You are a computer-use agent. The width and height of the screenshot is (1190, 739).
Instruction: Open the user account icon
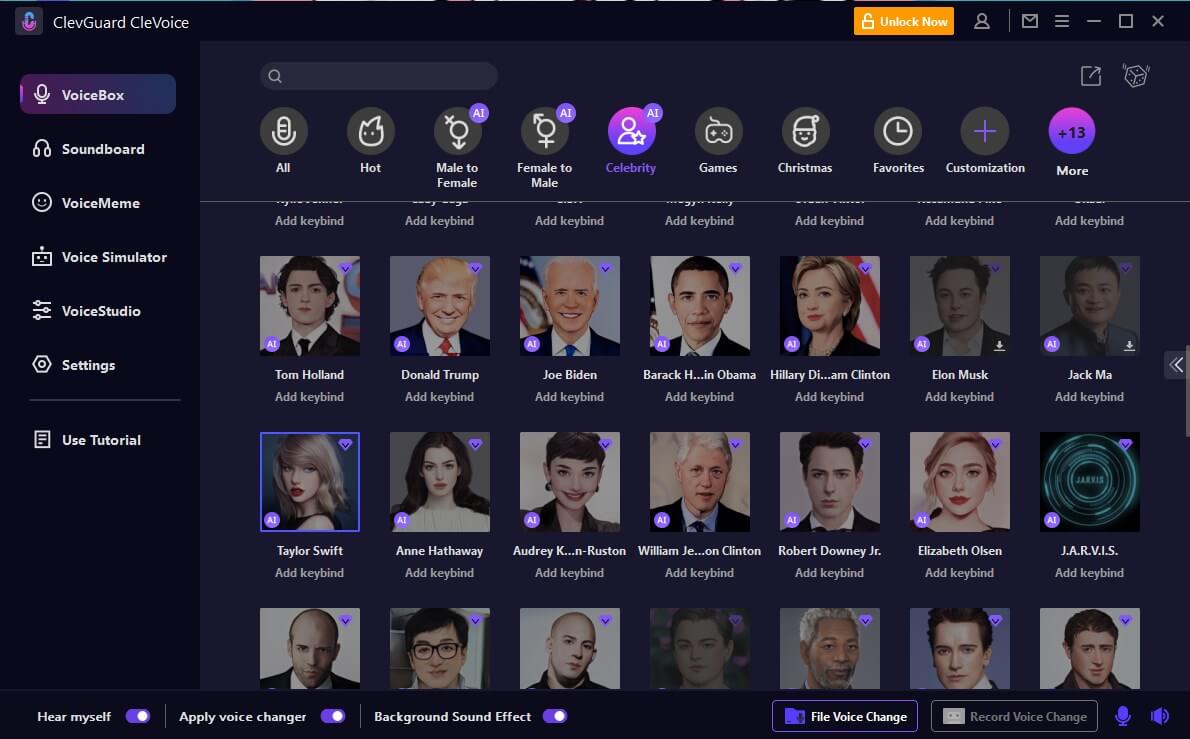click(x=982, y=21)
